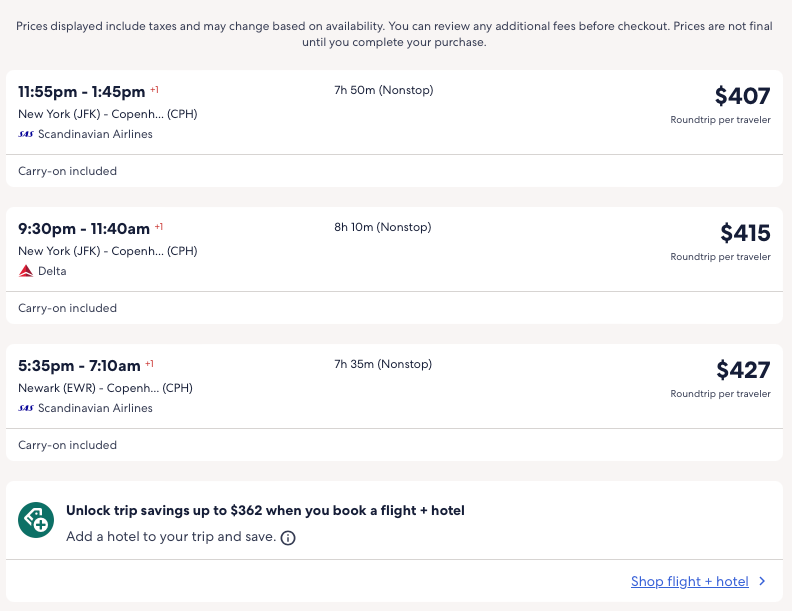This screenshot has height=611, width=792.
Task: Choose the 9:30pm - 11:40am Delta flight
Action: (x=84, y=229)
